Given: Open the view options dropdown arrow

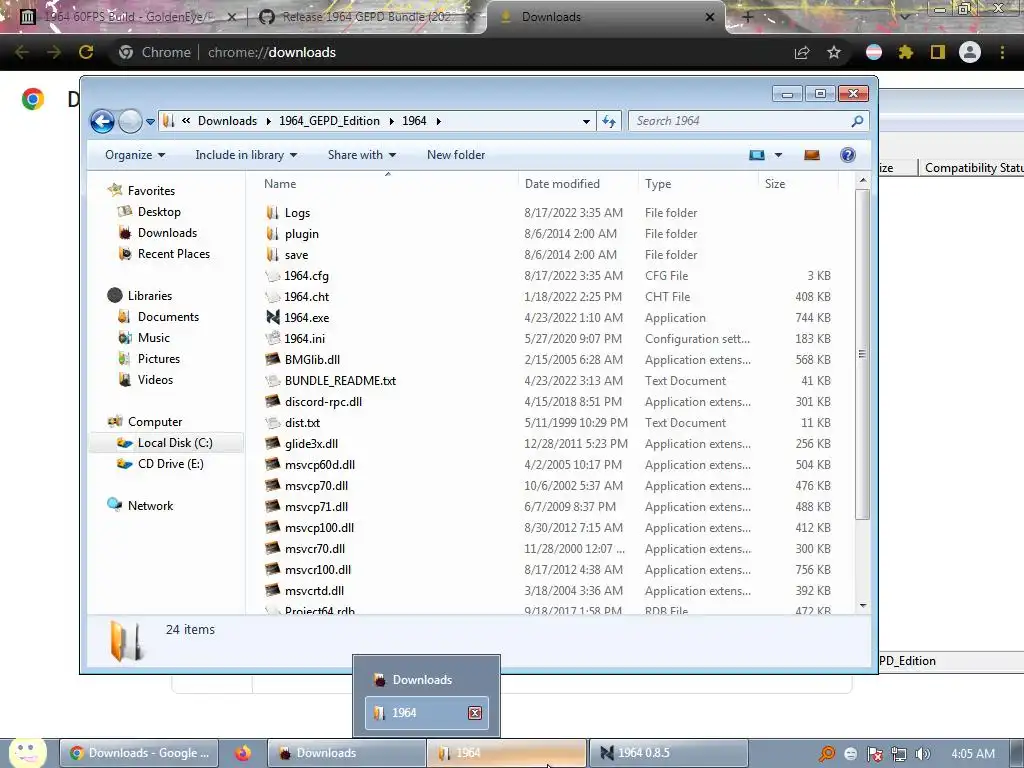Looking at the screenshot, I should 778,155.
